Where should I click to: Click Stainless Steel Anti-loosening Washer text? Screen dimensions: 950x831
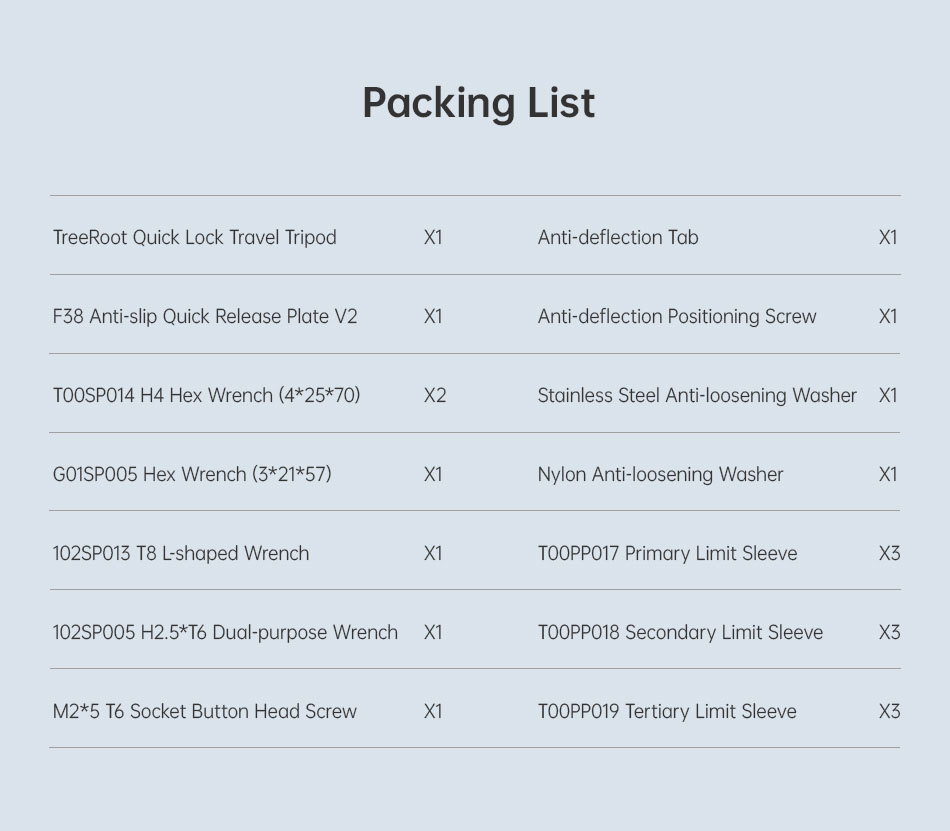coord(697,396)
